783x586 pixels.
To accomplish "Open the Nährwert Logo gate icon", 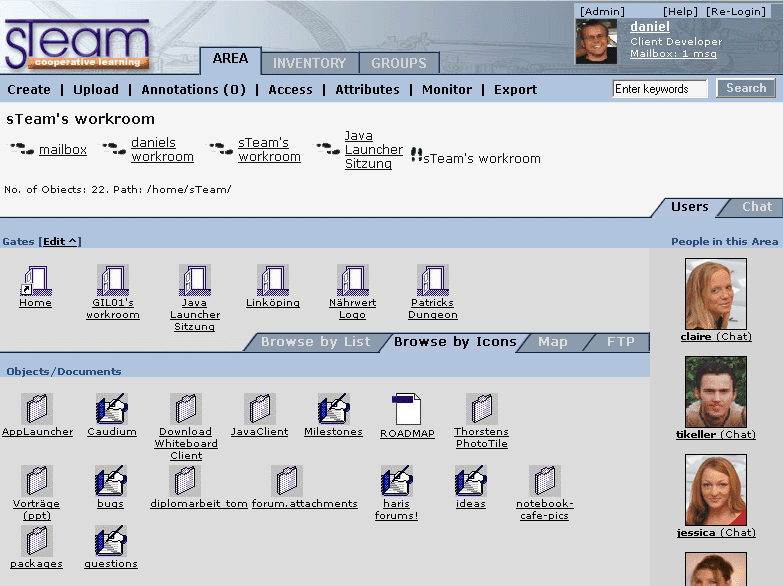I will pos(353,280).
